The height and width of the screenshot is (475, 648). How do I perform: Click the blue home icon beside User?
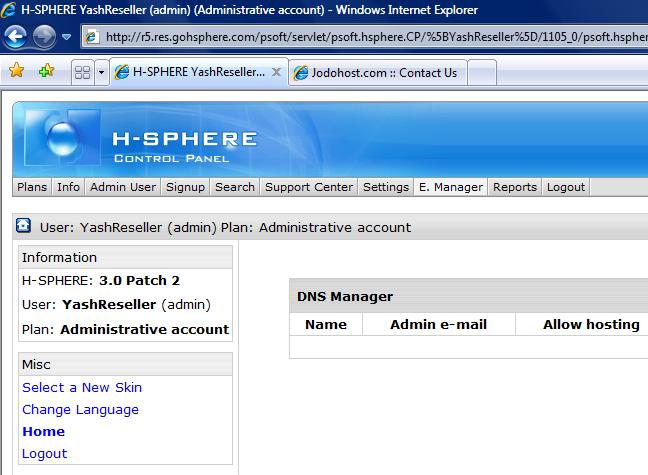pos(23,226)
